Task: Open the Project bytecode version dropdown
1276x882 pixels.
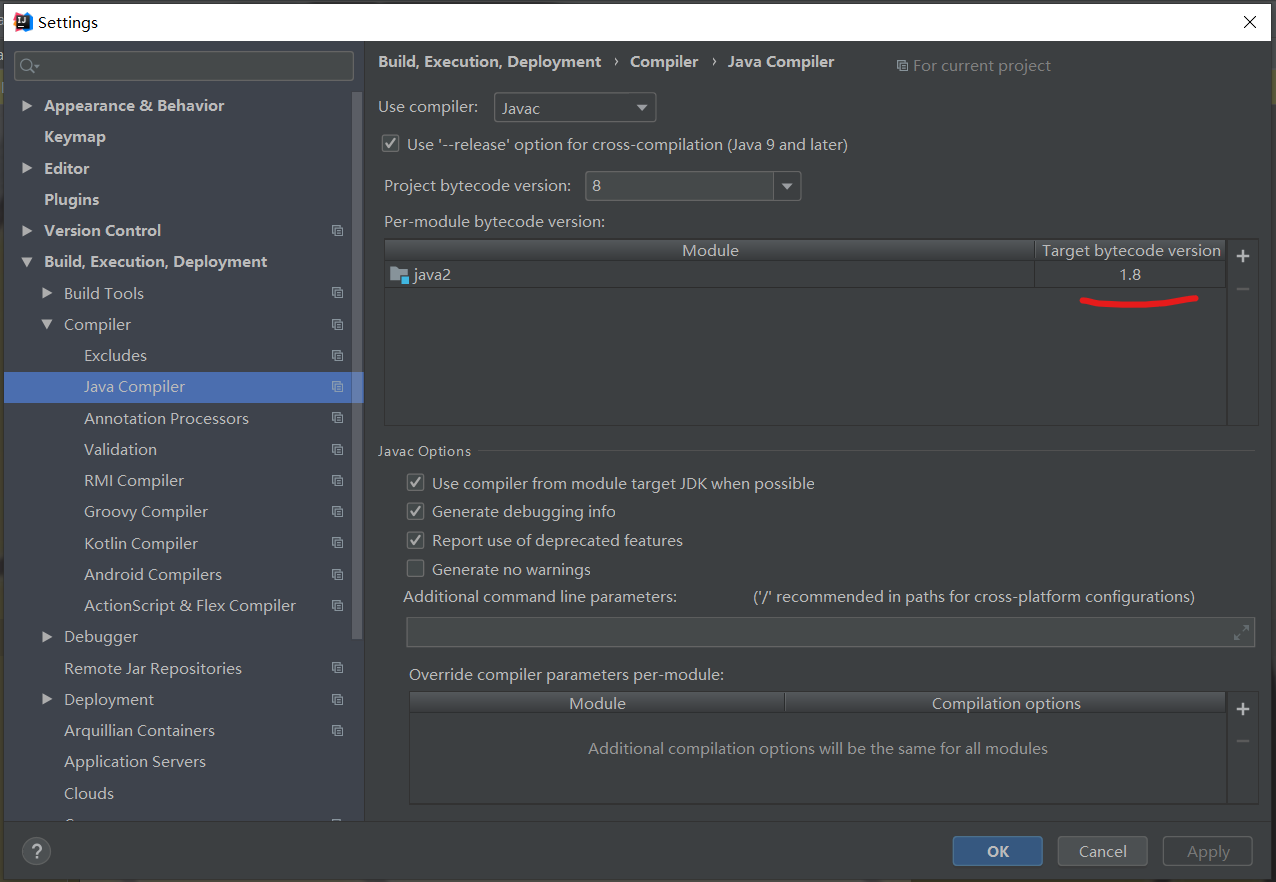Action: [787, 186]
